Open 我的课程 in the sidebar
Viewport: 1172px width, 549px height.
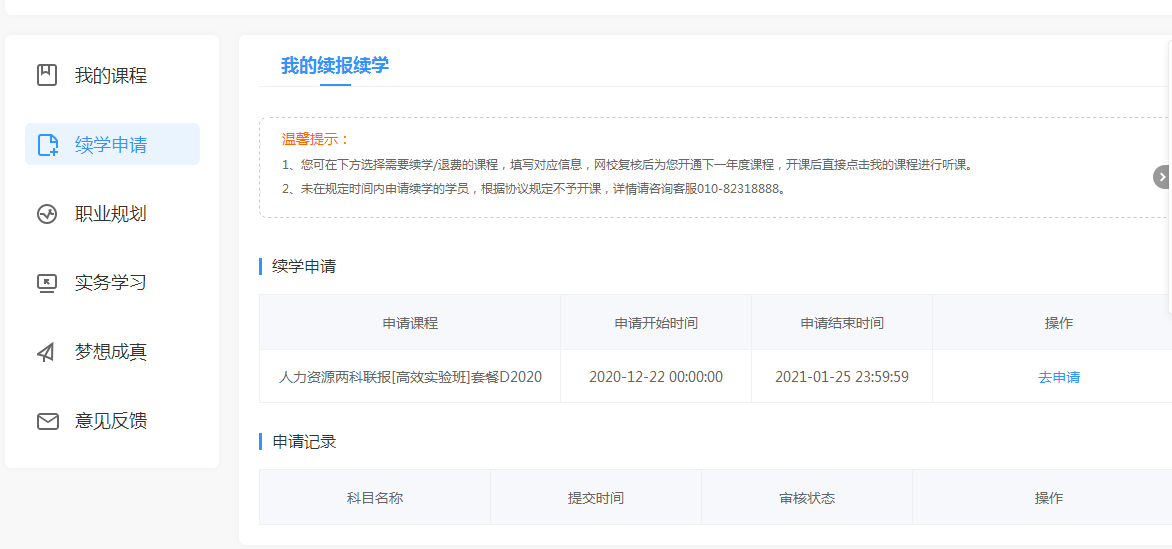click(x=112, y=76)
